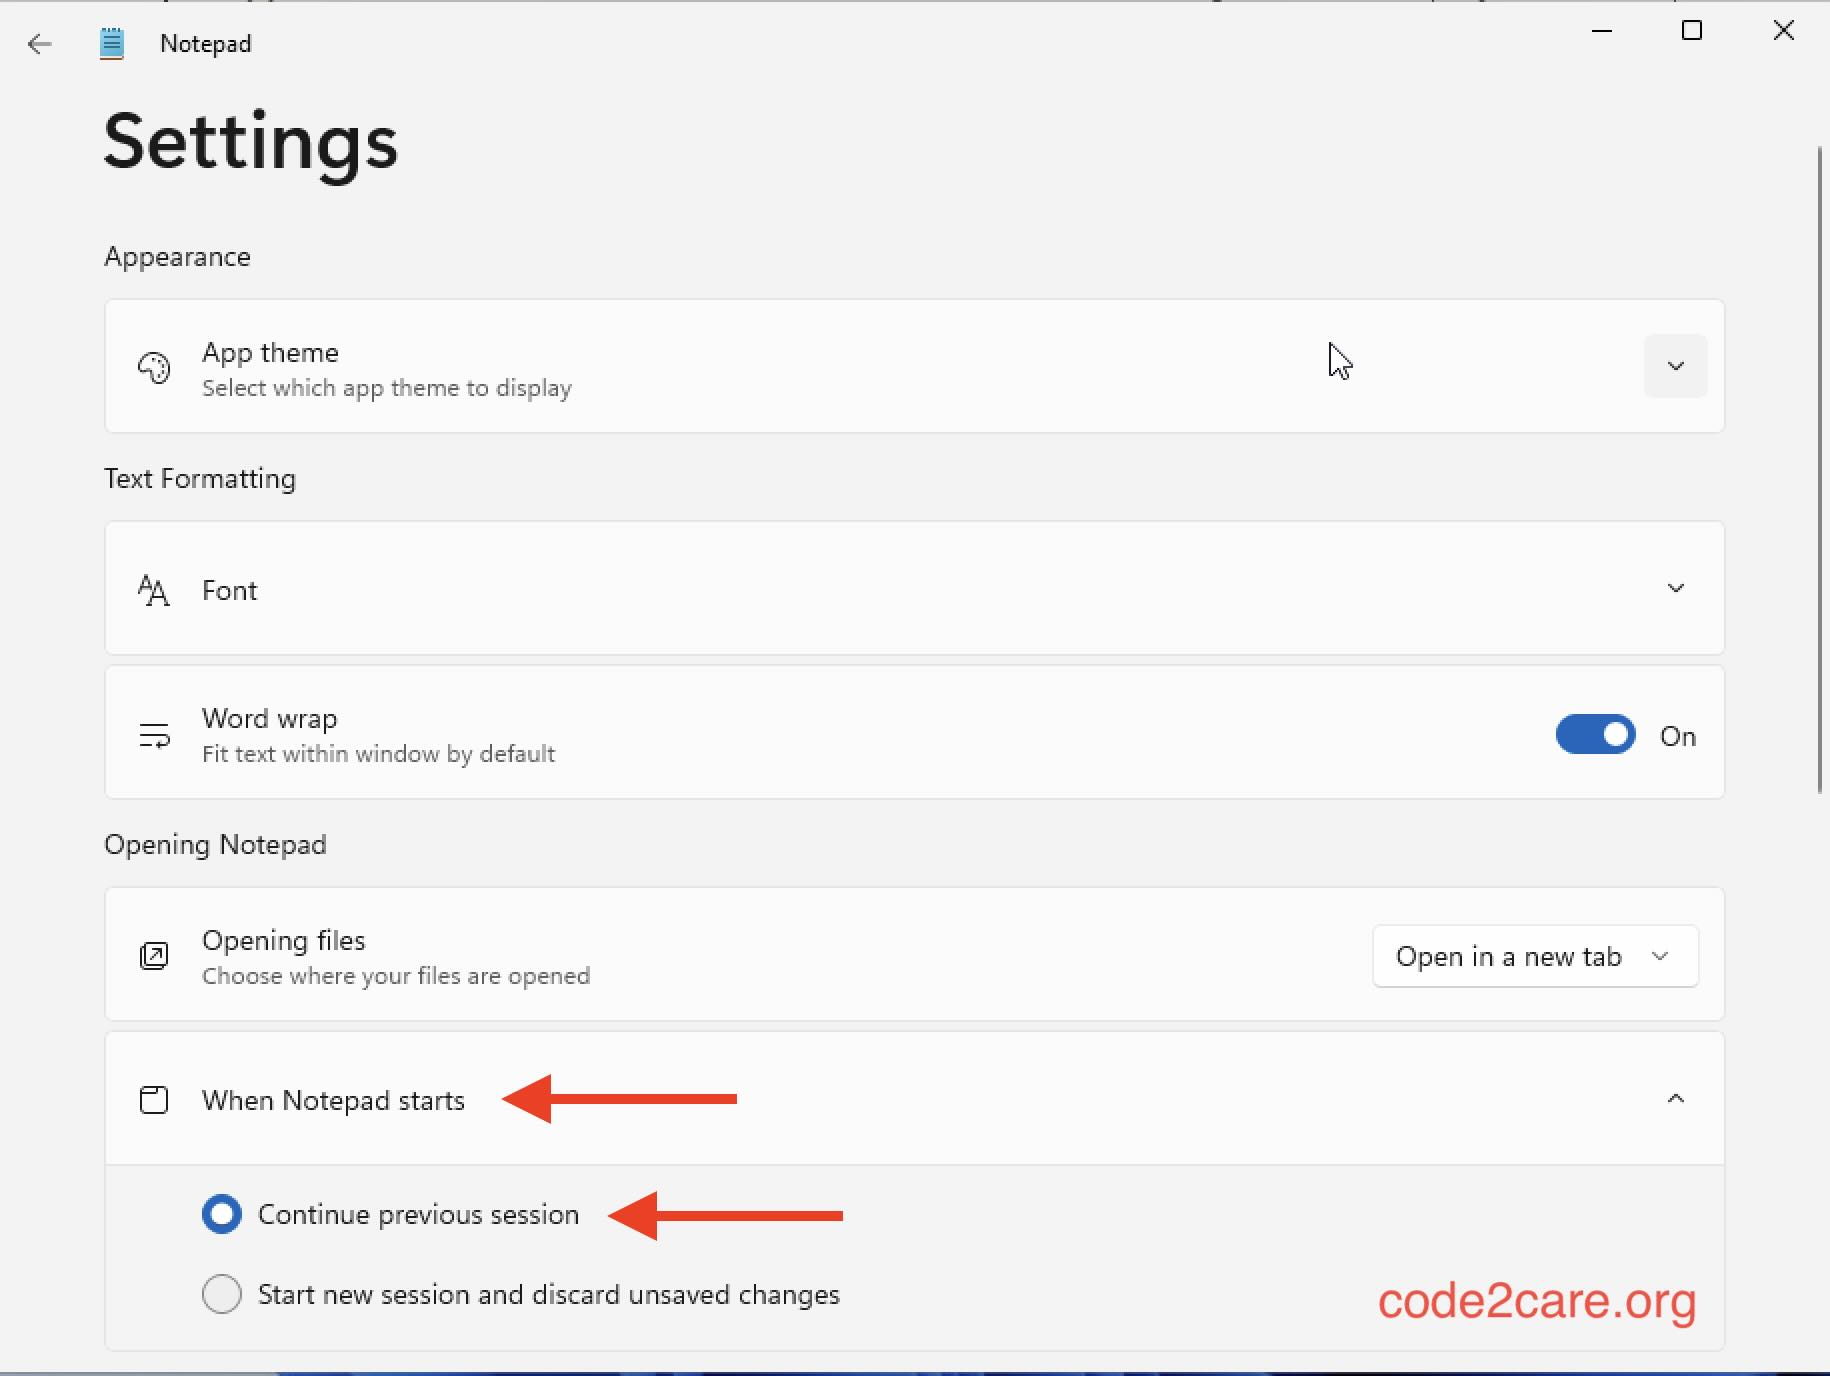This screenshot has width=1830, height=1376.
Task: Expand the App theme options
Action: point(1676,366)
